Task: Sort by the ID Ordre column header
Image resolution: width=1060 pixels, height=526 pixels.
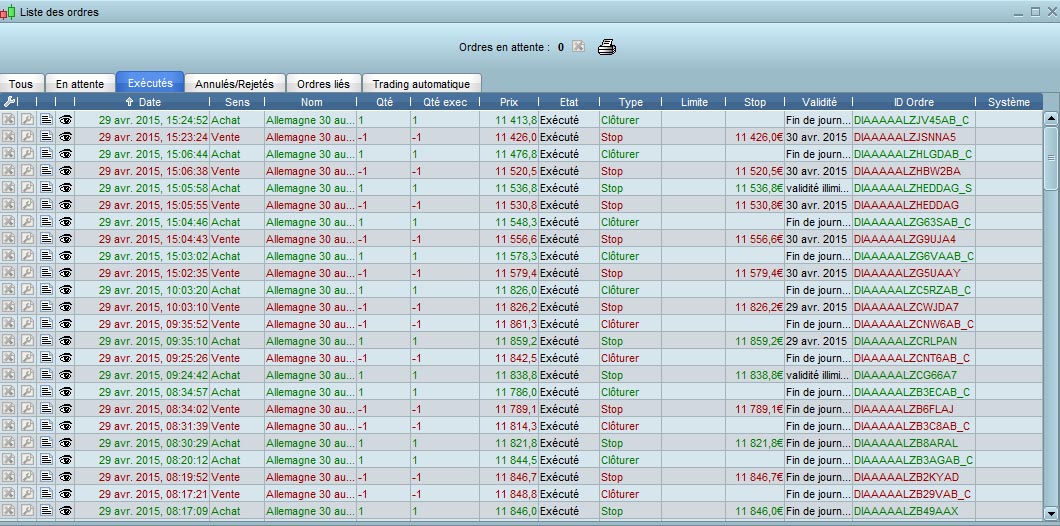Action: tap(913, 102)
